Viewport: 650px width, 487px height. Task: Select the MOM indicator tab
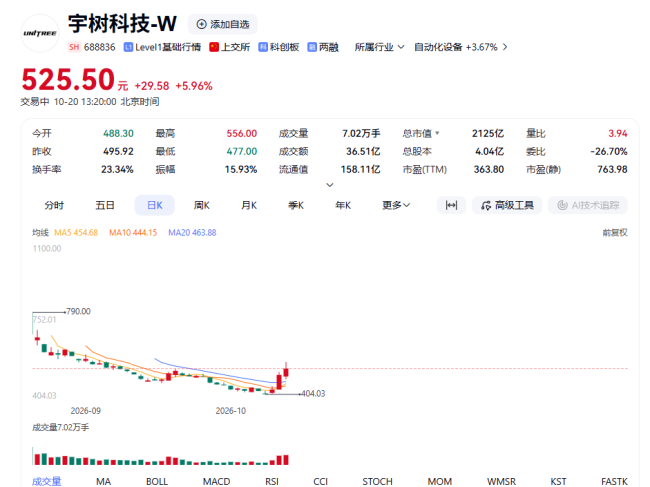pos(440,482)
